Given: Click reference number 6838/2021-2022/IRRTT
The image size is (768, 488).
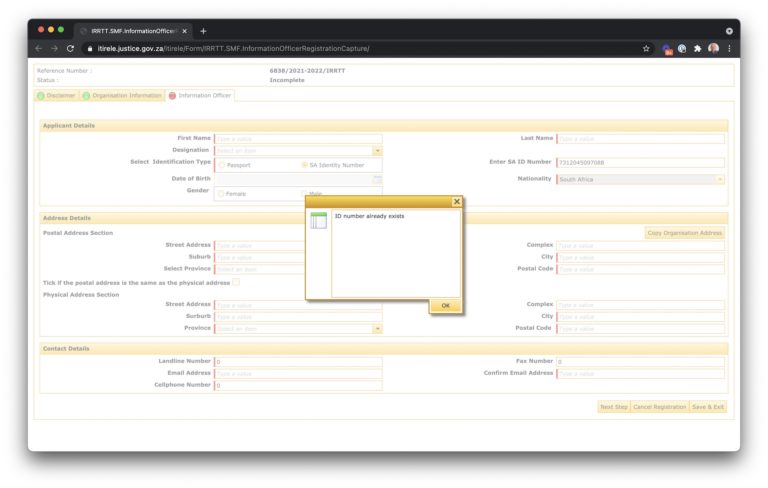Looking at the screenshot, I should click(307, 71).
